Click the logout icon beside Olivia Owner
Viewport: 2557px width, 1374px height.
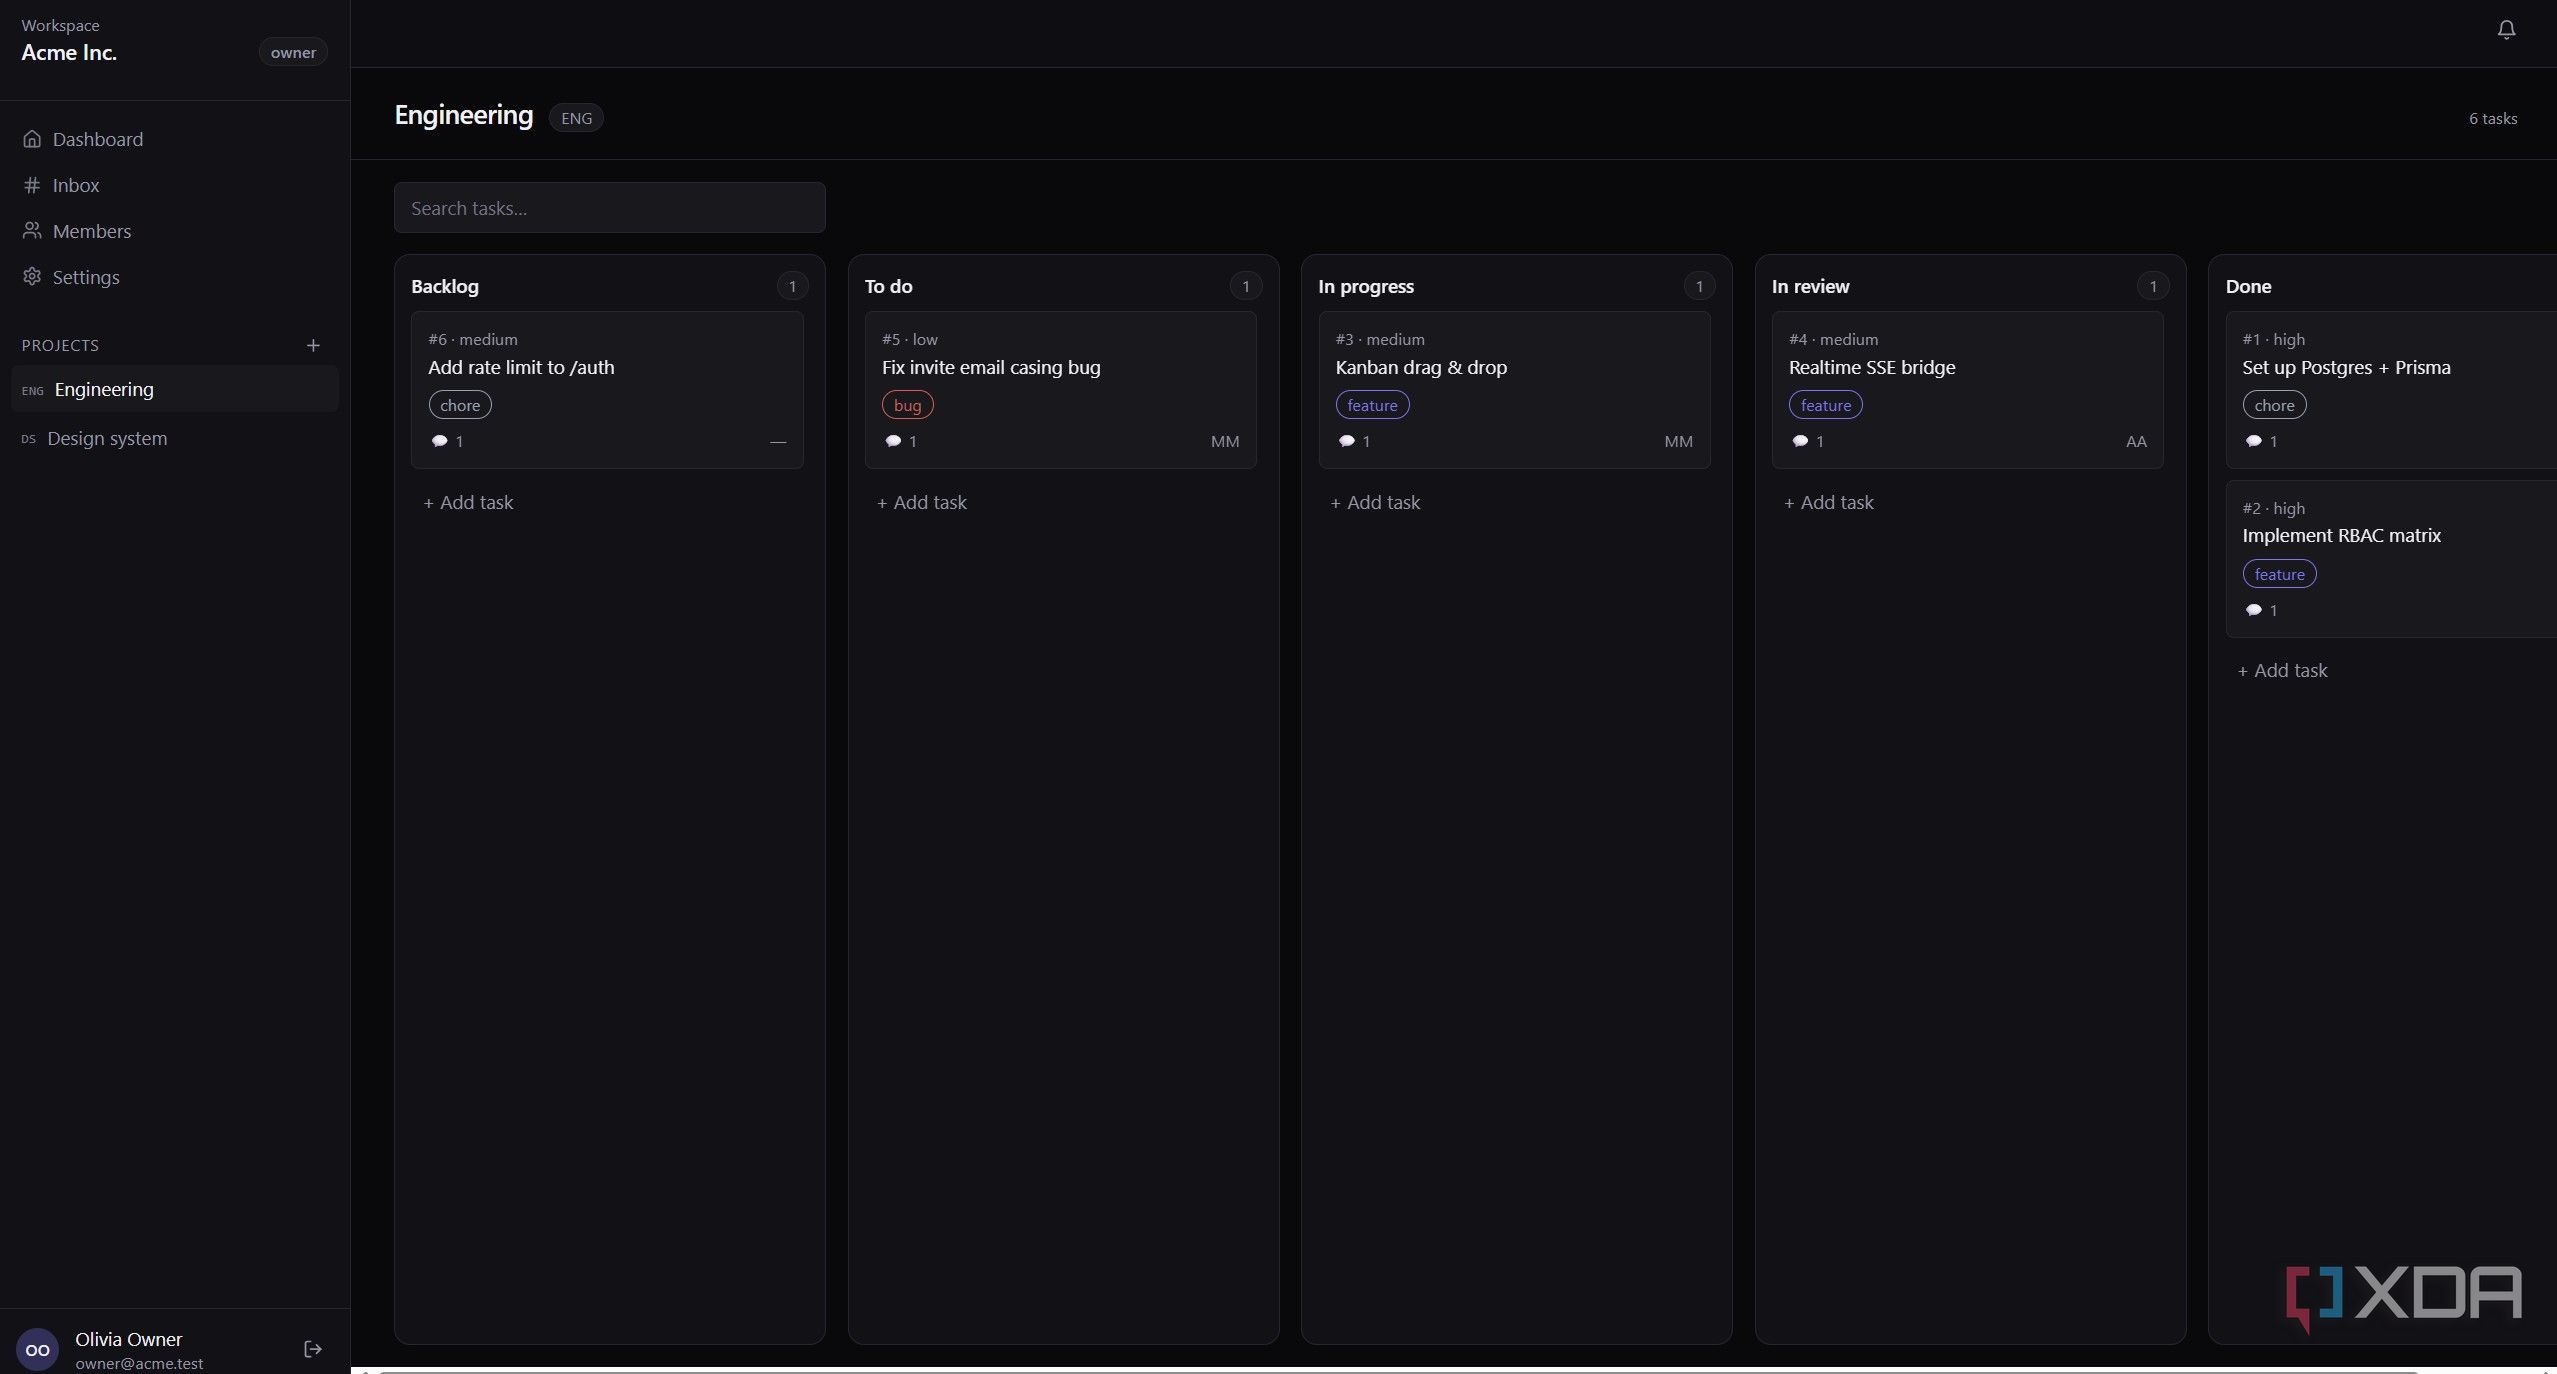(x=313, y=1349)
